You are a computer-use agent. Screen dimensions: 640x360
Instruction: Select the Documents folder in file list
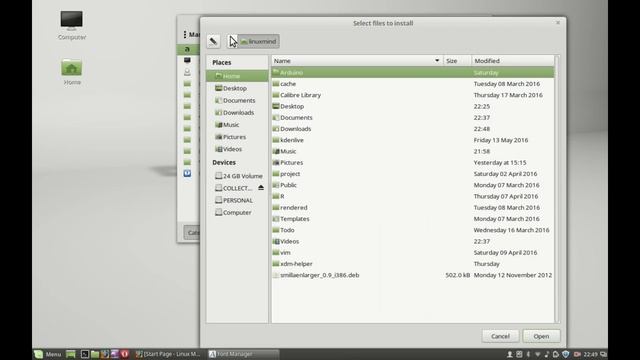click(x=413, y=118)
